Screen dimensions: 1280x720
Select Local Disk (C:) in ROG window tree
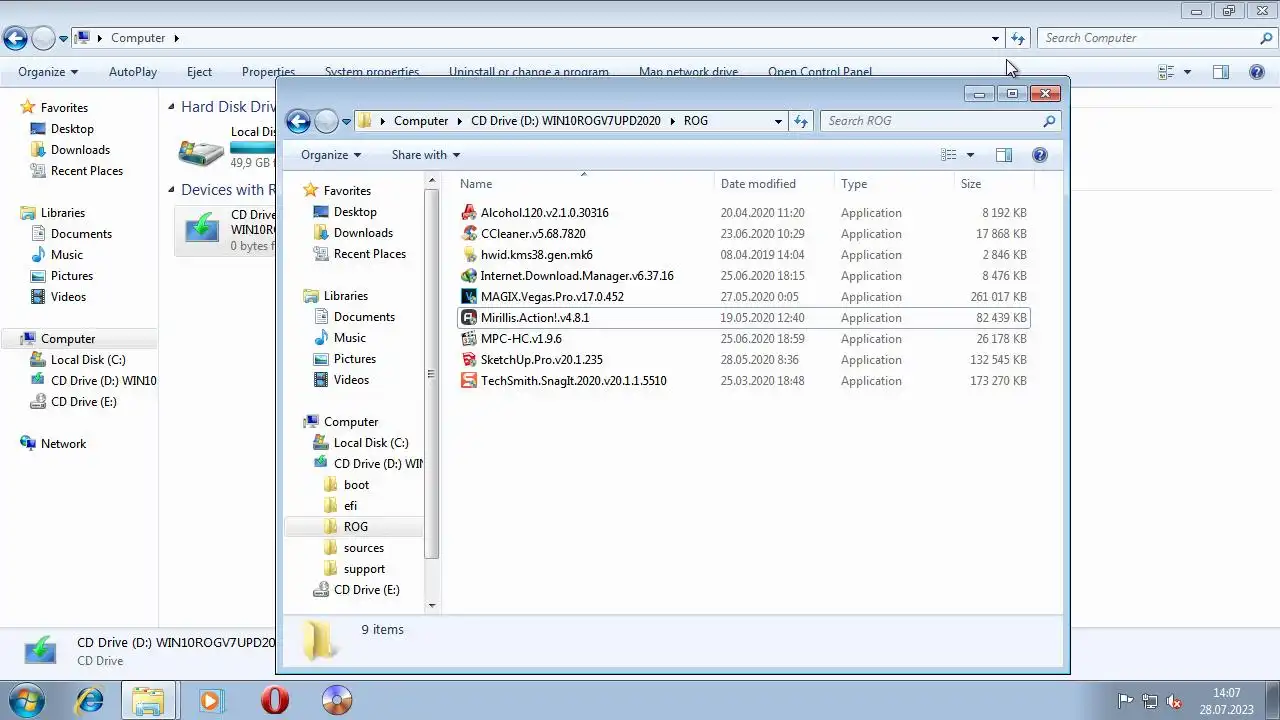coord(370,443)
